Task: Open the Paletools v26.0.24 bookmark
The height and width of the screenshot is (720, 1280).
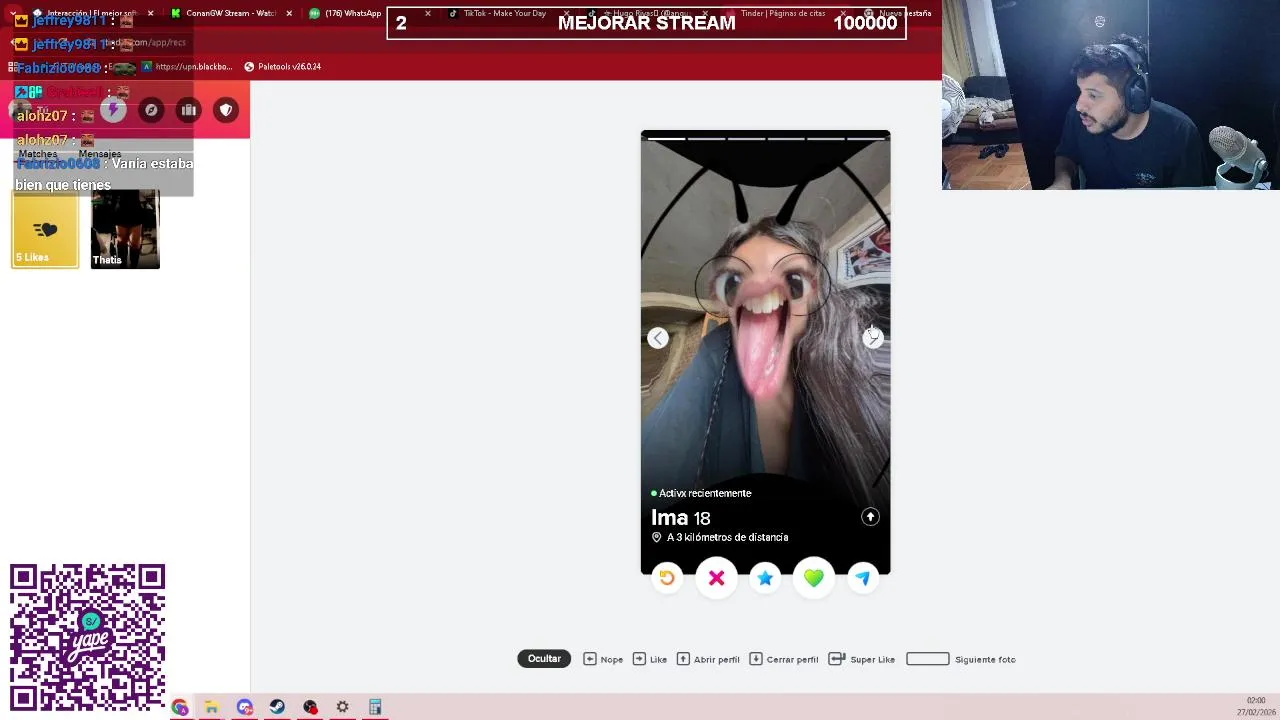Action: coord(282,67)
